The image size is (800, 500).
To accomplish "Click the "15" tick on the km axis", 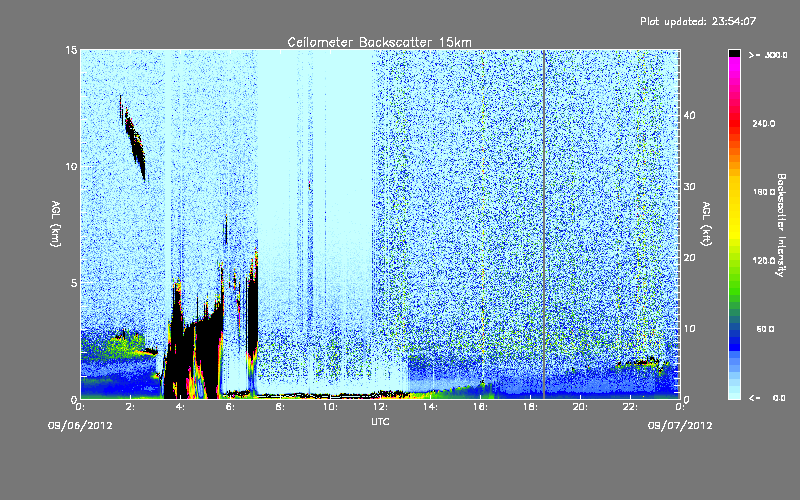I will point(71,50).
